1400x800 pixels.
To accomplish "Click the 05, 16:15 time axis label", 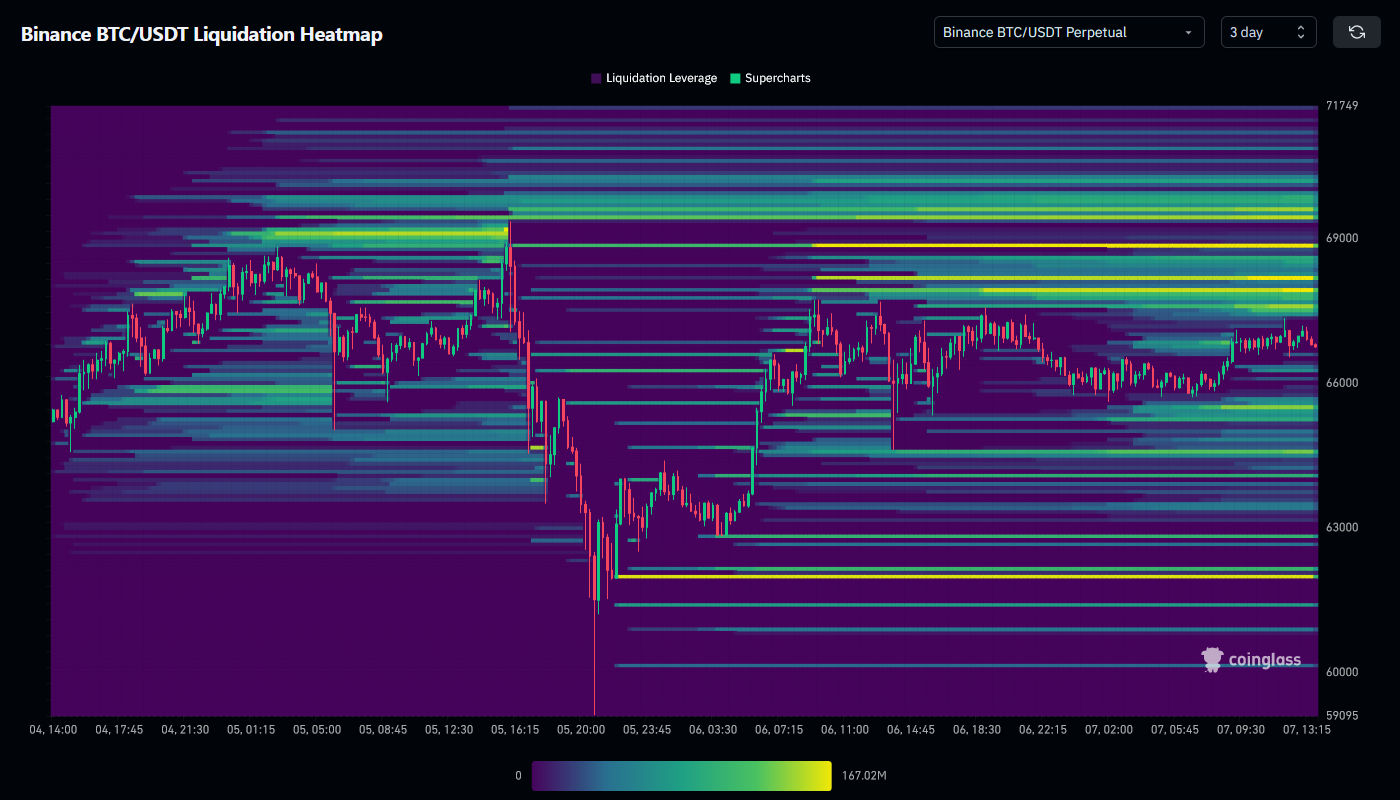I will [515, 730].
